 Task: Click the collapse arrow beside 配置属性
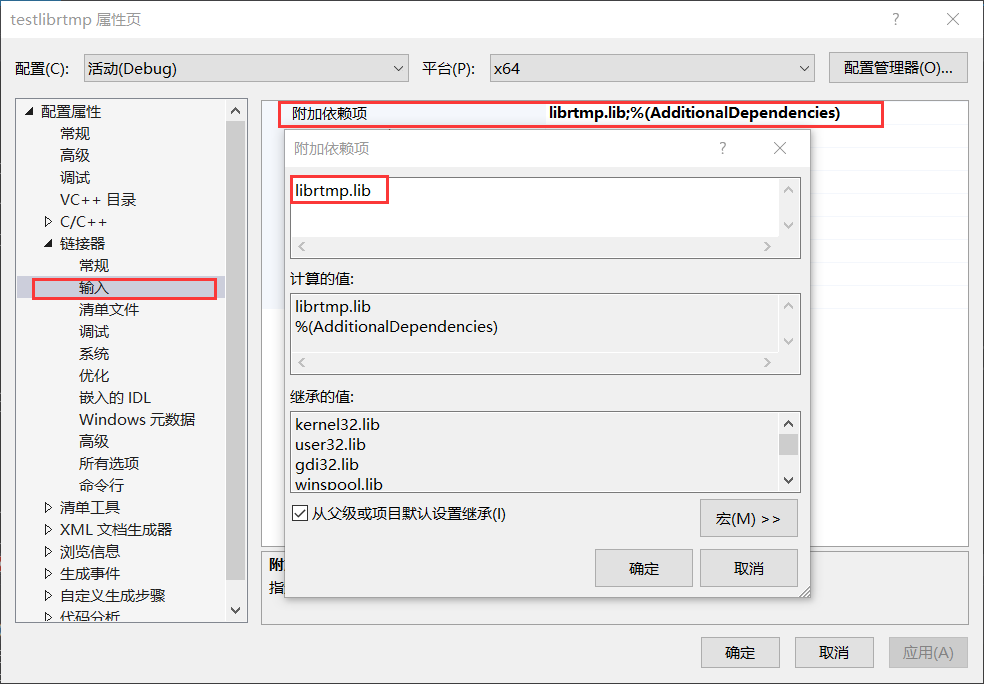pos(28,112)
